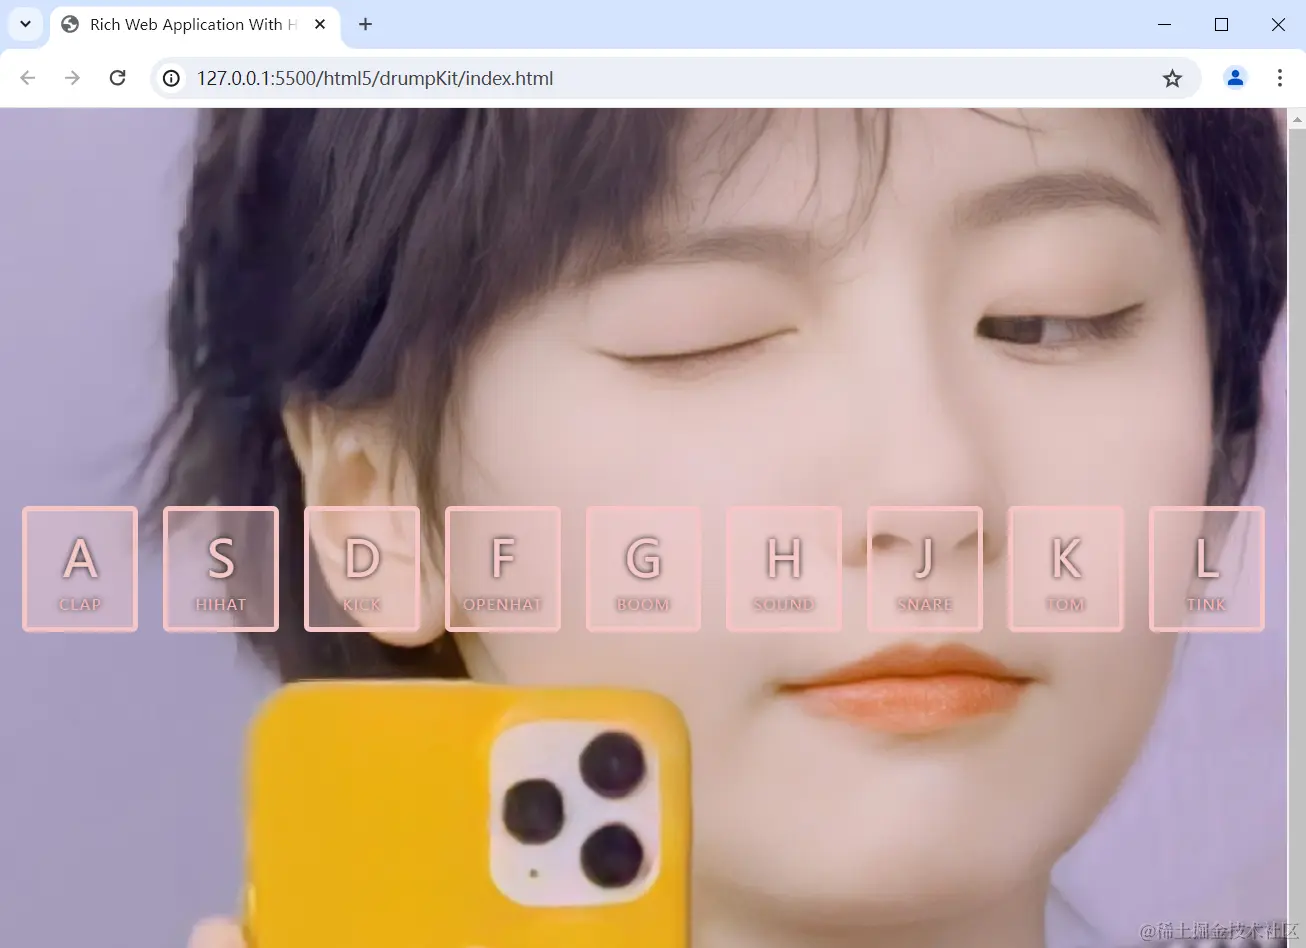Tap the K TOM drum pad
The width and height of the screenshot is (1306, 948).
coord(1066,568)
